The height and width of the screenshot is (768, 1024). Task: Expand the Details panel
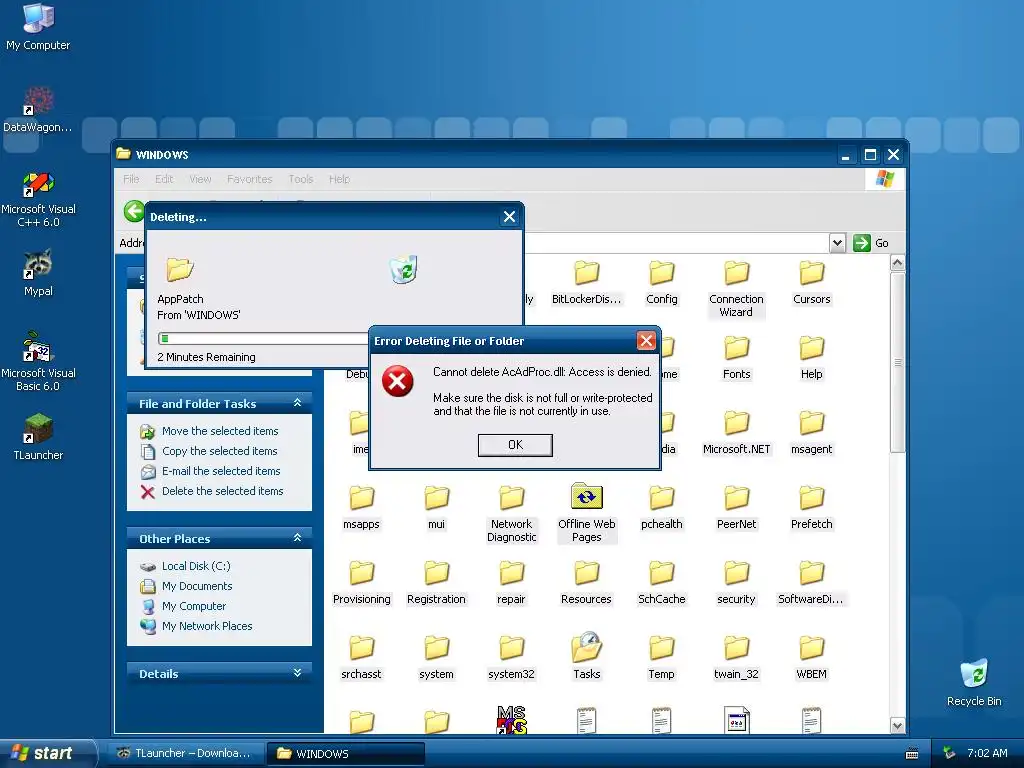pos(298,673)
